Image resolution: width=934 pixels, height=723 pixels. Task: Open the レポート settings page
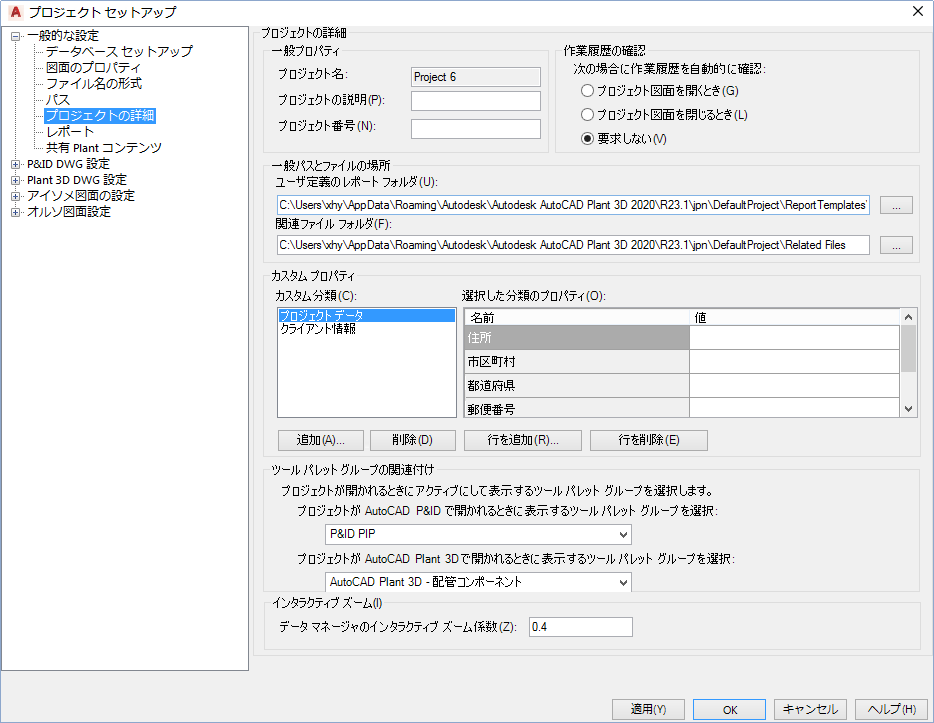click(x=70, y=132)
